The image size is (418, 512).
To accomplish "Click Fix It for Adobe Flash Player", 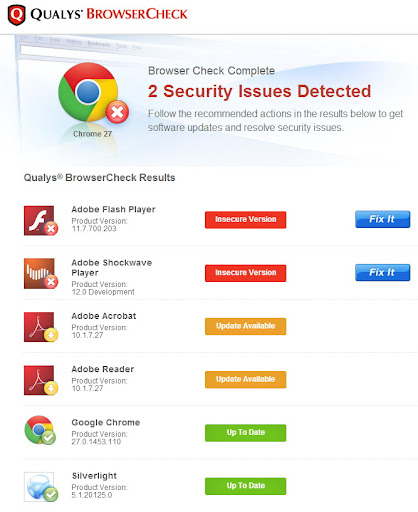I will tap(382, 219).
